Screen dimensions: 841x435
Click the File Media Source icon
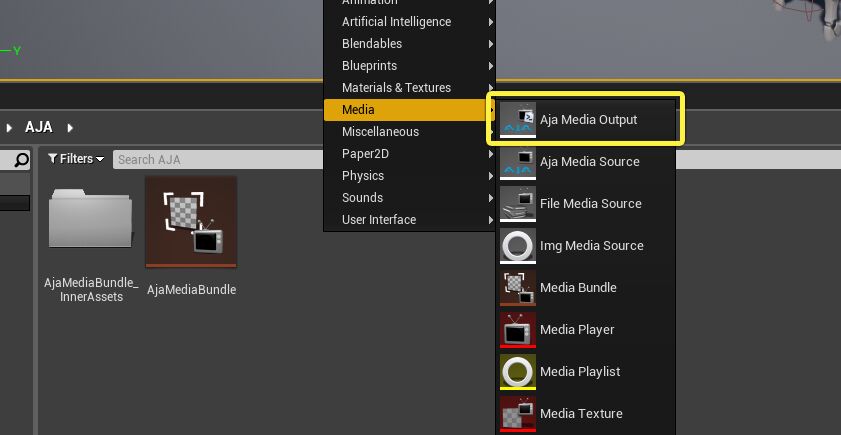coord(518,203)
